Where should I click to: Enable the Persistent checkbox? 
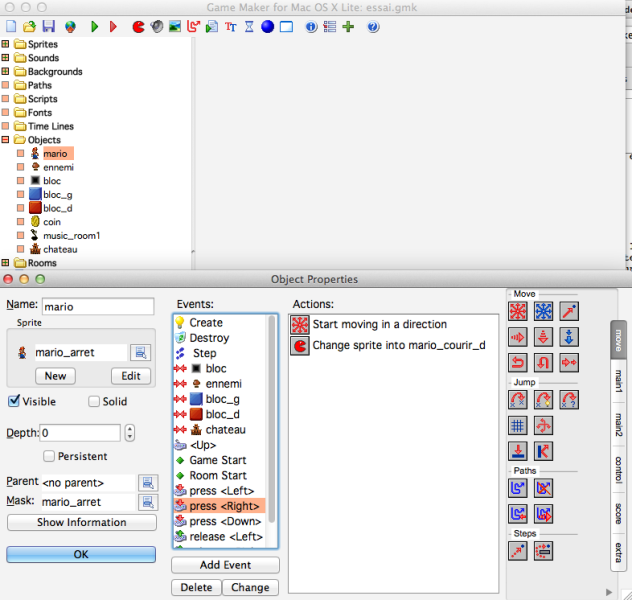click(x=49, y=456)
